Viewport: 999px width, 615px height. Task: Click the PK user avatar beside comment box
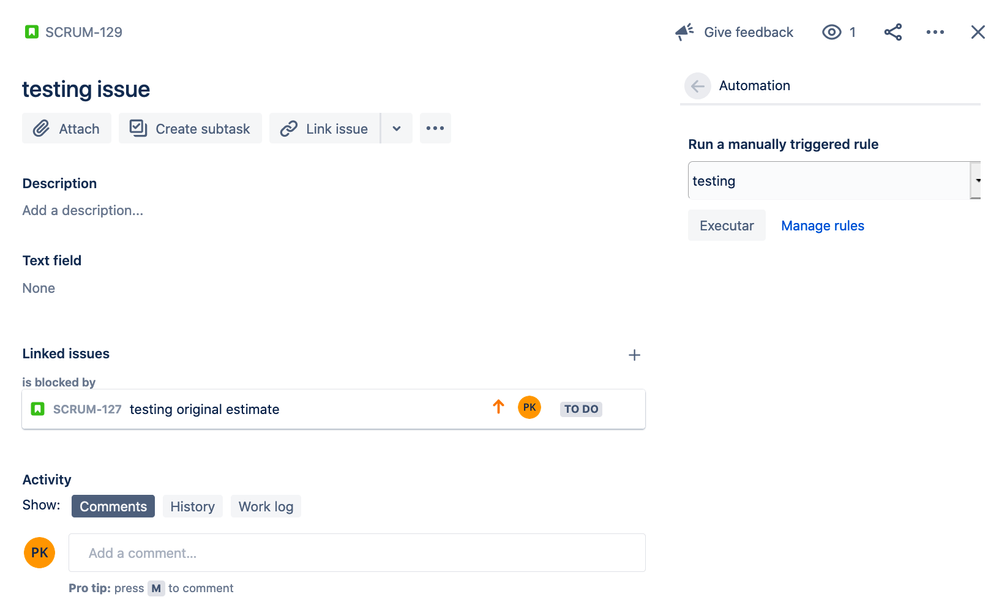coord(40,553)
